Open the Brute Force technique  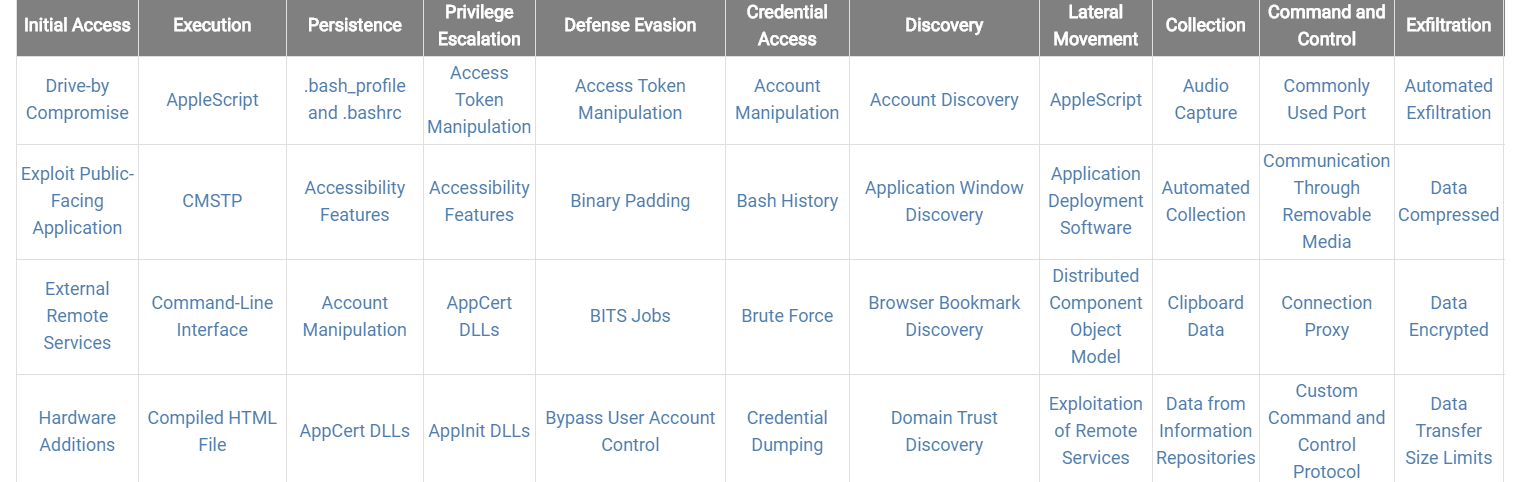point(787,316)
